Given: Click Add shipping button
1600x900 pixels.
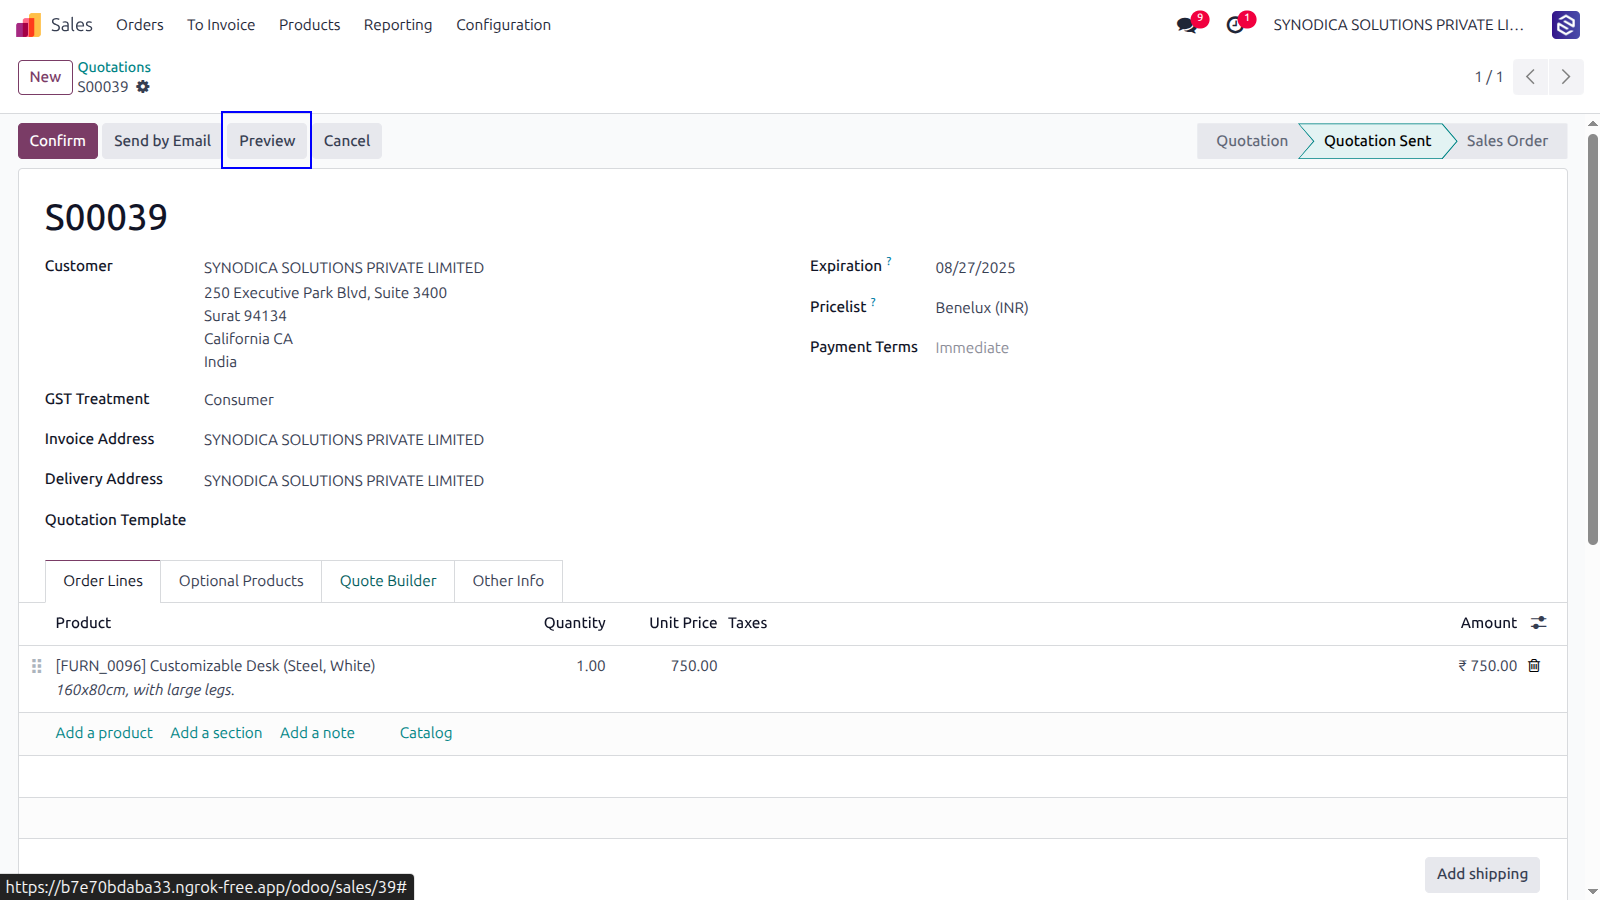Looking at the screenshot, I should pyautogui.click(x=1482, y=874).
